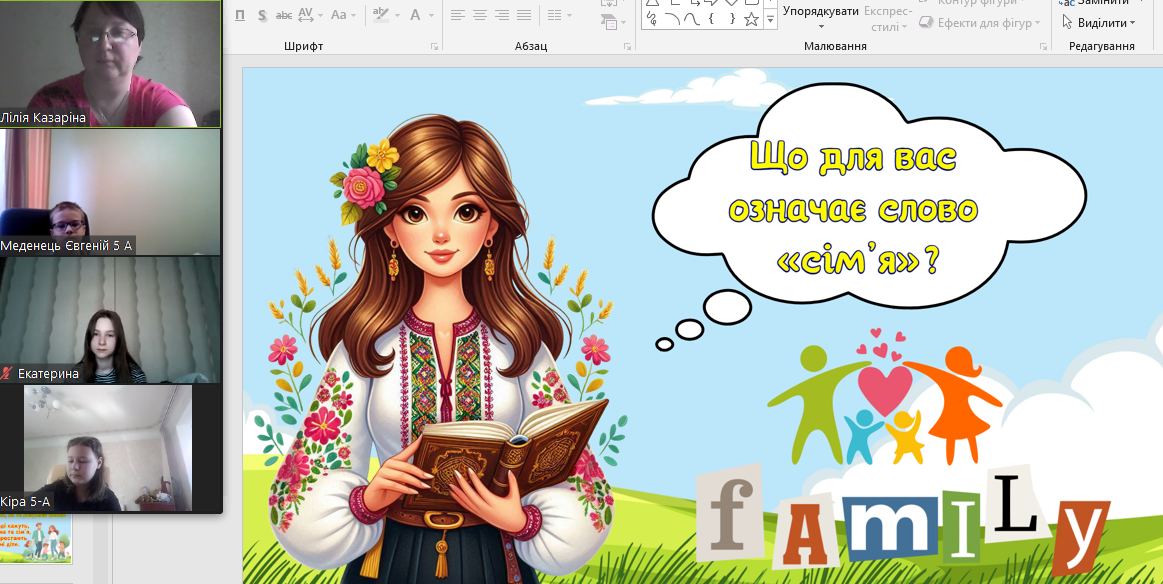
Task: Click the Шрифт group label
Action: click(303, 46)
